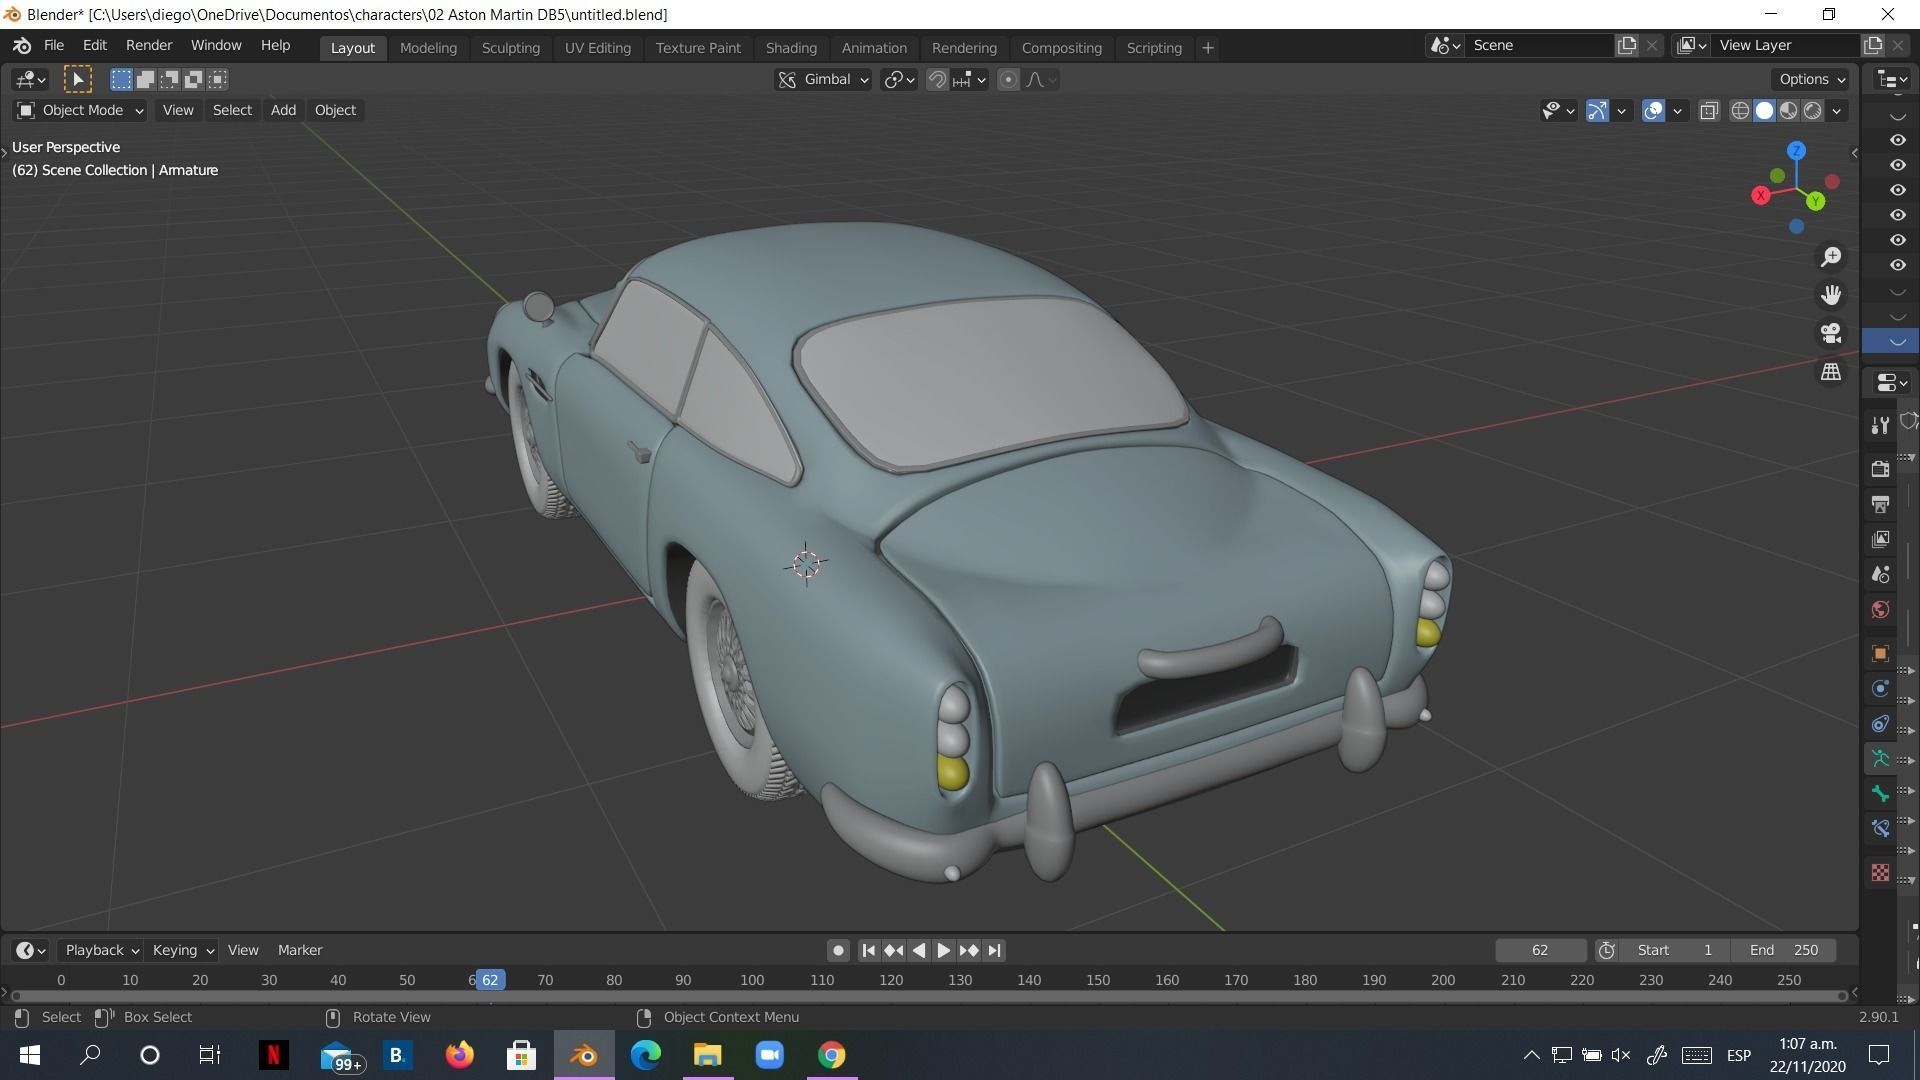Click the current frame field showing 62
This screenshot has width=1920, height=1080.
point(1540,950)
